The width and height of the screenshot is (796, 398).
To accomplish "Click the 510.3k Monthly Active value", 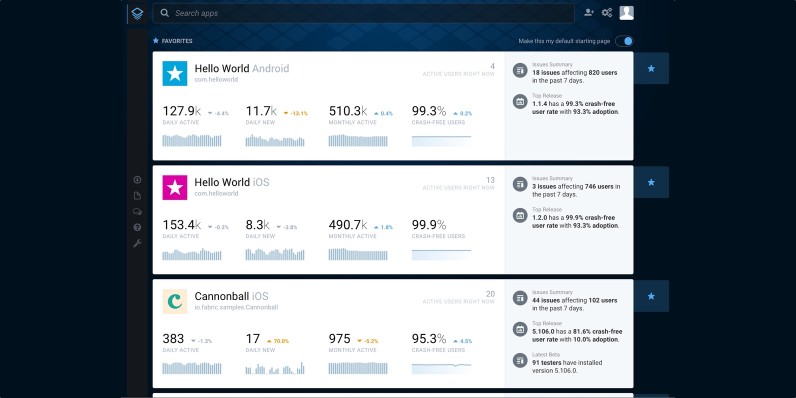I will (x=348, y=111).
